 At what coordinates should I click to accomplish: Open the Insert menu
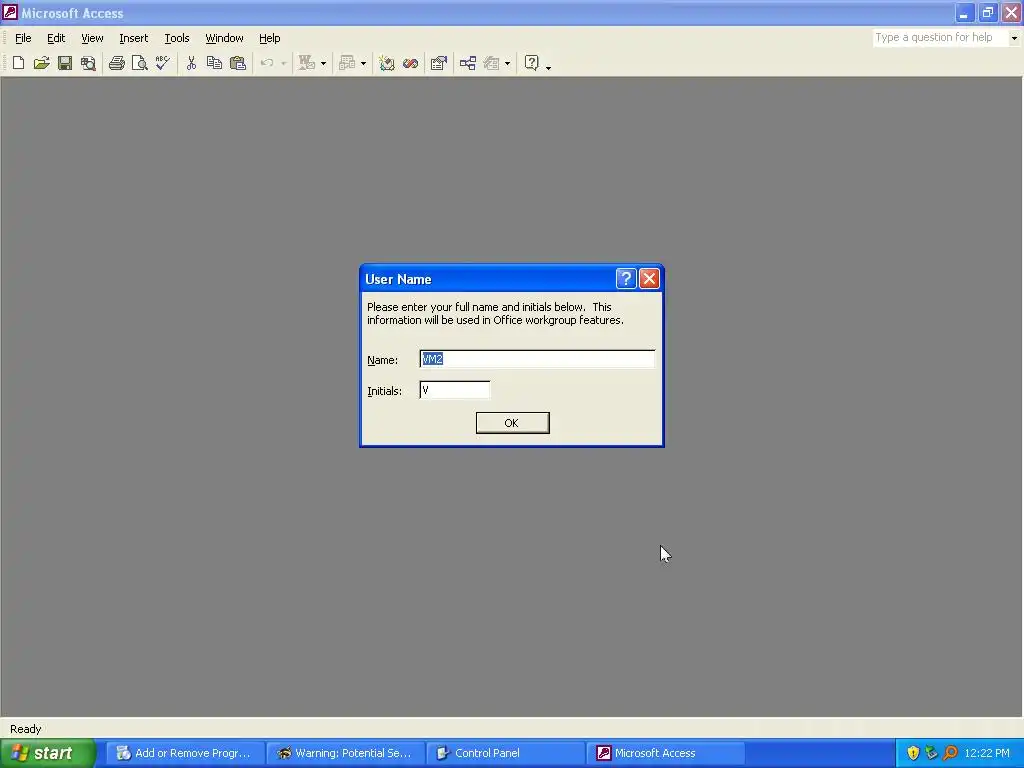point(133,38)
